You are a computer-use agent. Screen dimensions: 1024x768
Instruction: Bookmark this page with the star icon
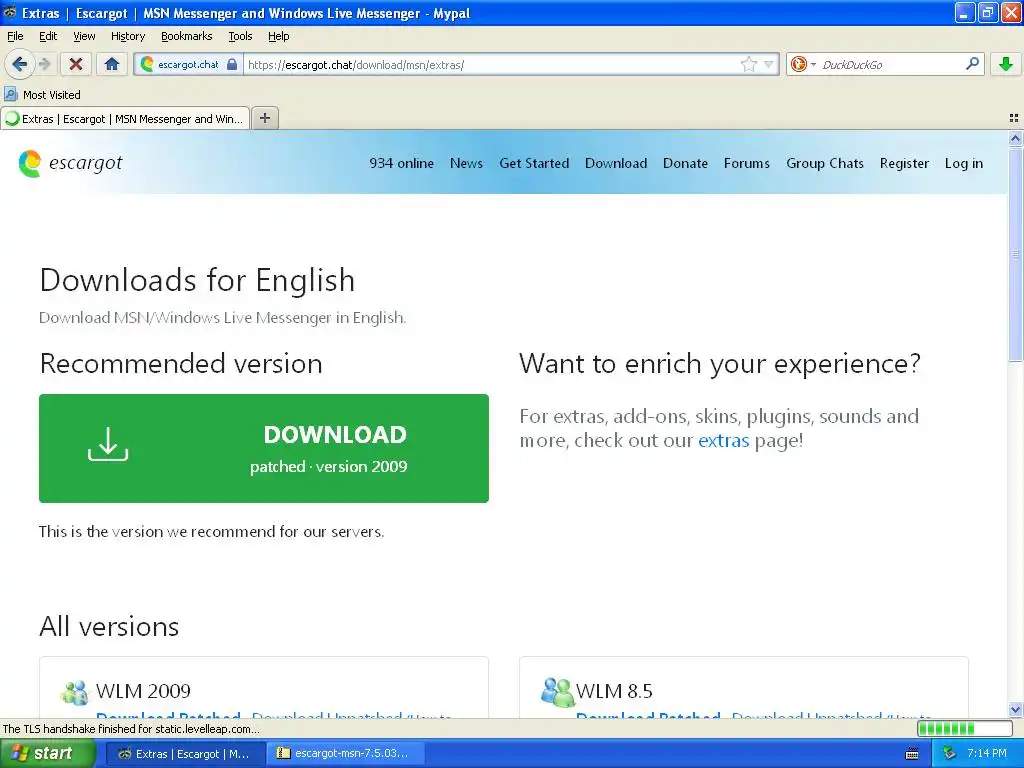[x=748, y=64]
